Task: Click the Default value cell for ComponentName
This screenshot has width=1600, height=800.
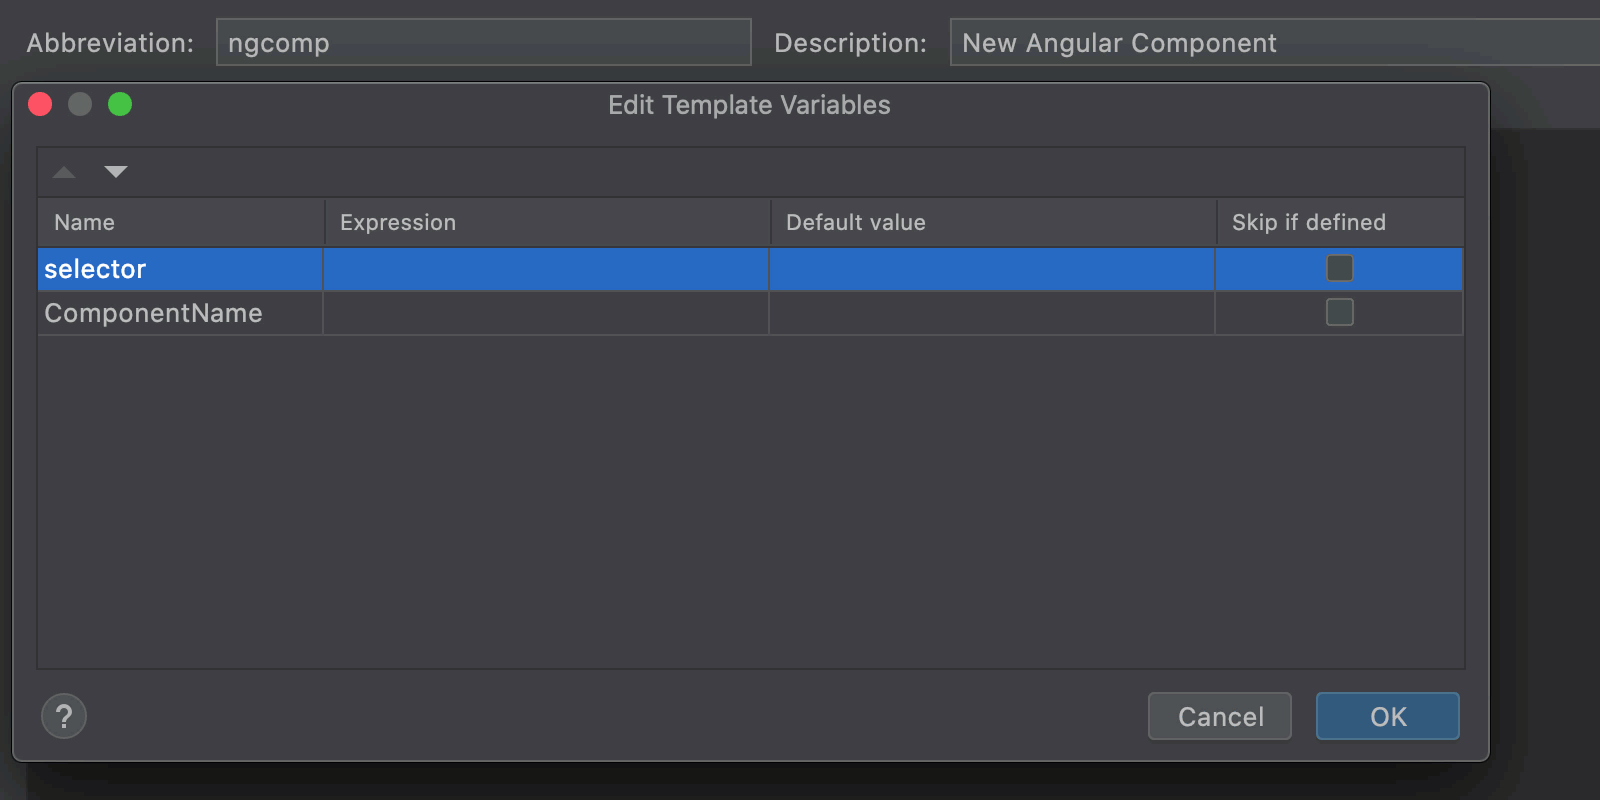Action: point(991,313)
